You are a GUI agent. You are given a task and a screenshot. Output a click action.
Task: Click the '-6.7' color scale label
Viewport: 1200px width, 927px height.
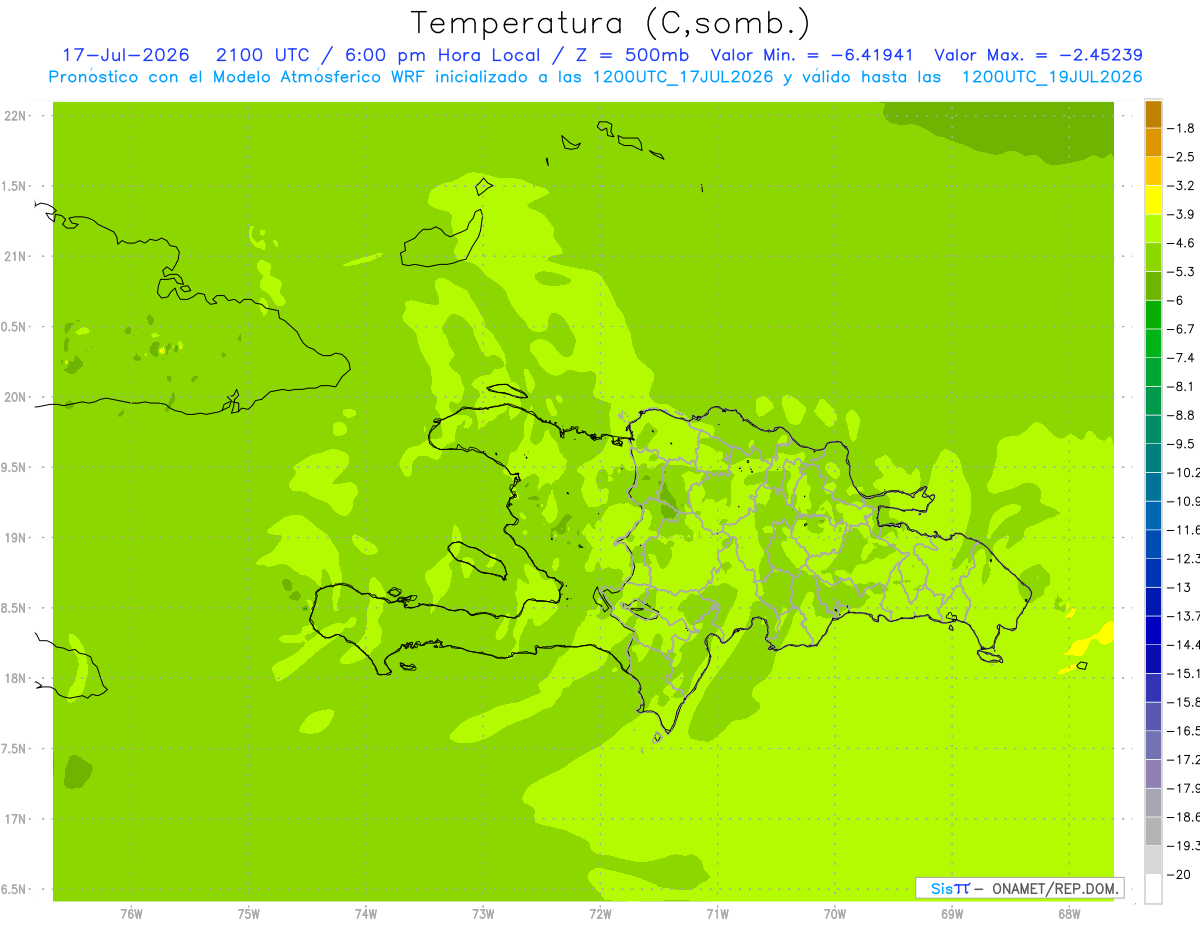pos(1182,329)
